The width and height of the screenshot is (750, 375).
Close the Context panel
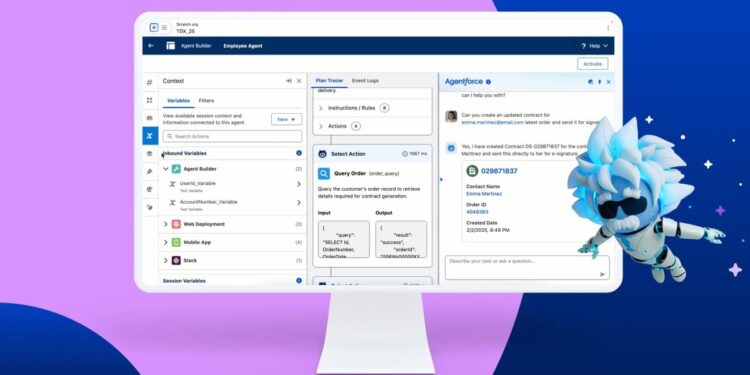point(299,81)
